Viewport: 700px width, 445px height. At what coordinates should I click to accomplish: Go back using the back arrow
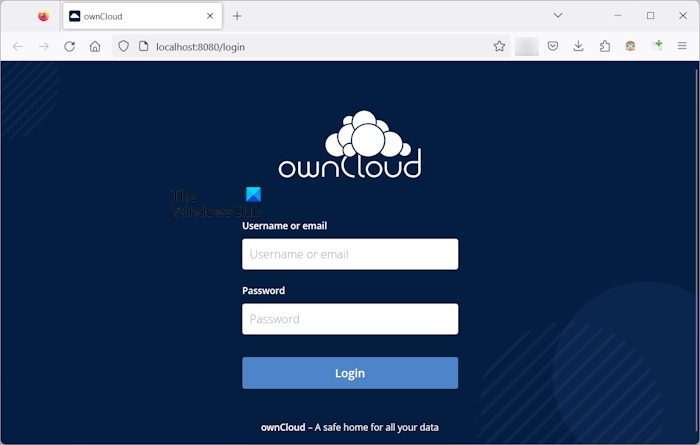point(18,46)
